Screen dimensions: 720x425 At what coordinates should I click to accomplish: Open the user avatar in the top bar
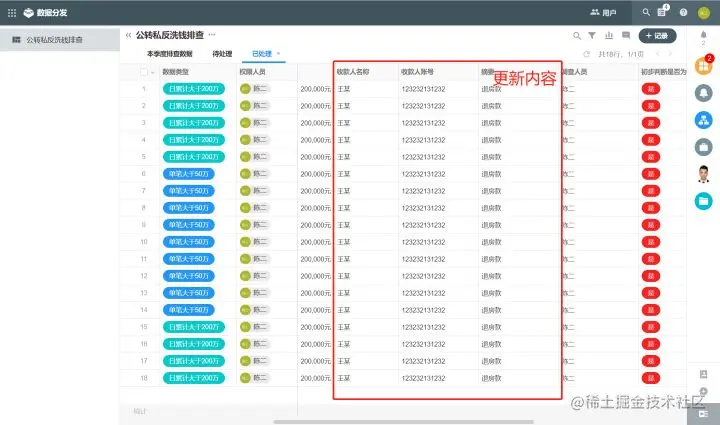[704, 13]
